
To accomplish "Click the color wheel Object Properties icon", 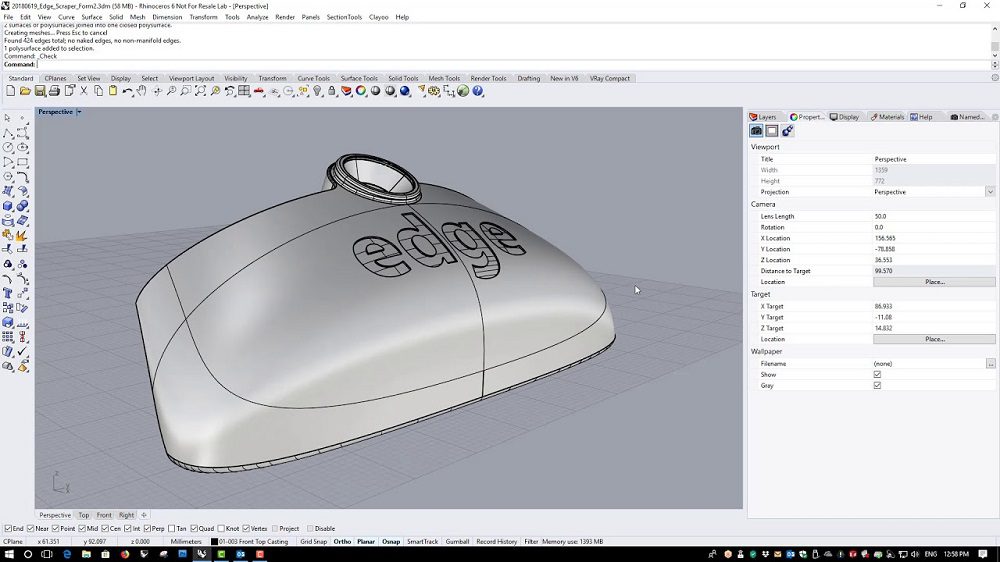I will 361,91.
